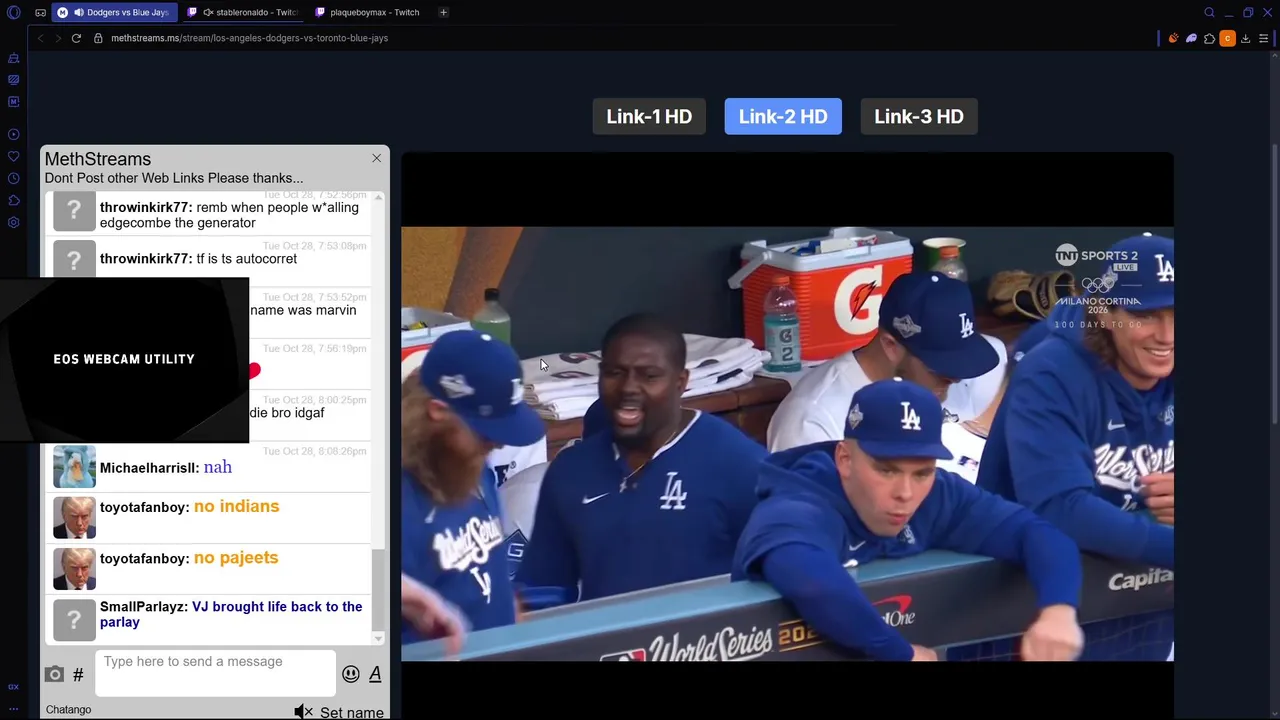Unmute the stableronaldo tab via its speaker icon
Viewport: 1280px width, 720px height.
click(x=207, y=12)
